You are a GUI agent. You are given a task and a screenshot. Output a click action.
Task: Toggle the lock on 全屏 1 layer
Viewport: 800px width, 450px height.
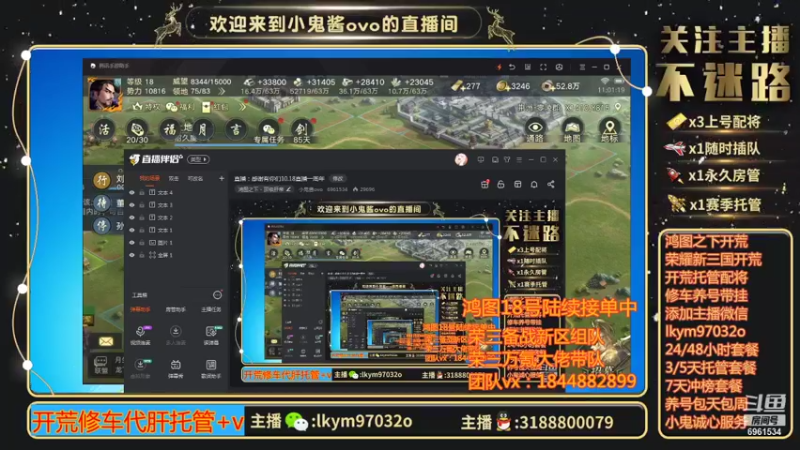142,255
